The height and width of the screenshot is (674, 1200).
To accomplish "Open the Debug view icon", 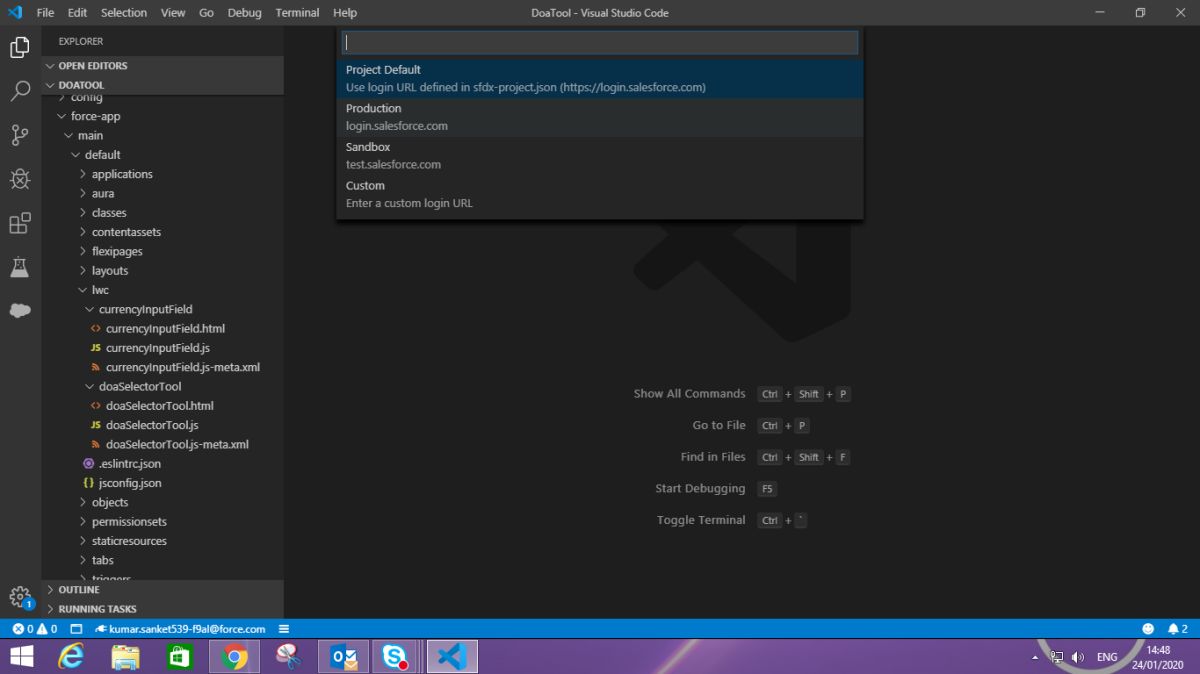I will click(20, 179).
